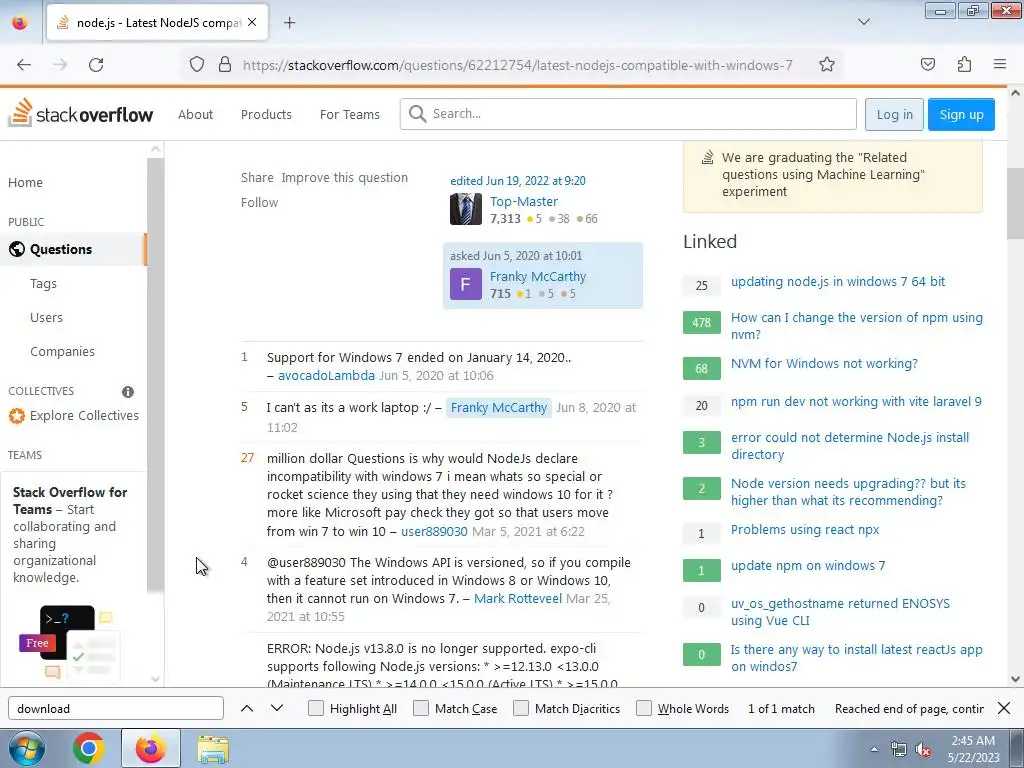Click the search magnifier icon

(417, 114)
